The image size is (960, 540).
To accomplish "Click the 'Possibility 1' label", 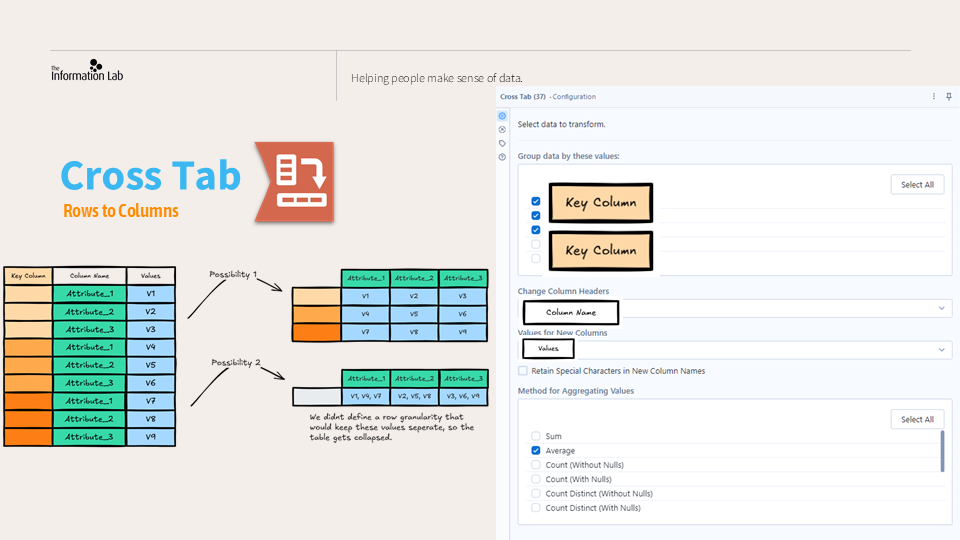I will point(233,274).
